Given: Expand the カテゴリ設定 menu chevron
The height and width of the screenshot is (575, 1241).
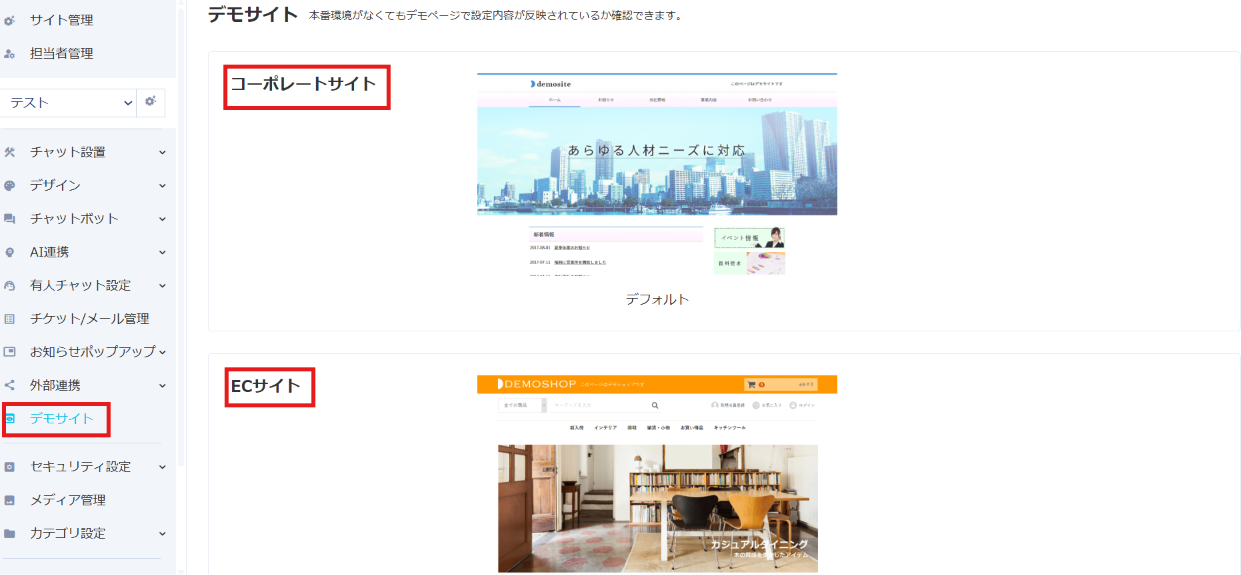Looking at the screenshot, I should pos(163,533).
